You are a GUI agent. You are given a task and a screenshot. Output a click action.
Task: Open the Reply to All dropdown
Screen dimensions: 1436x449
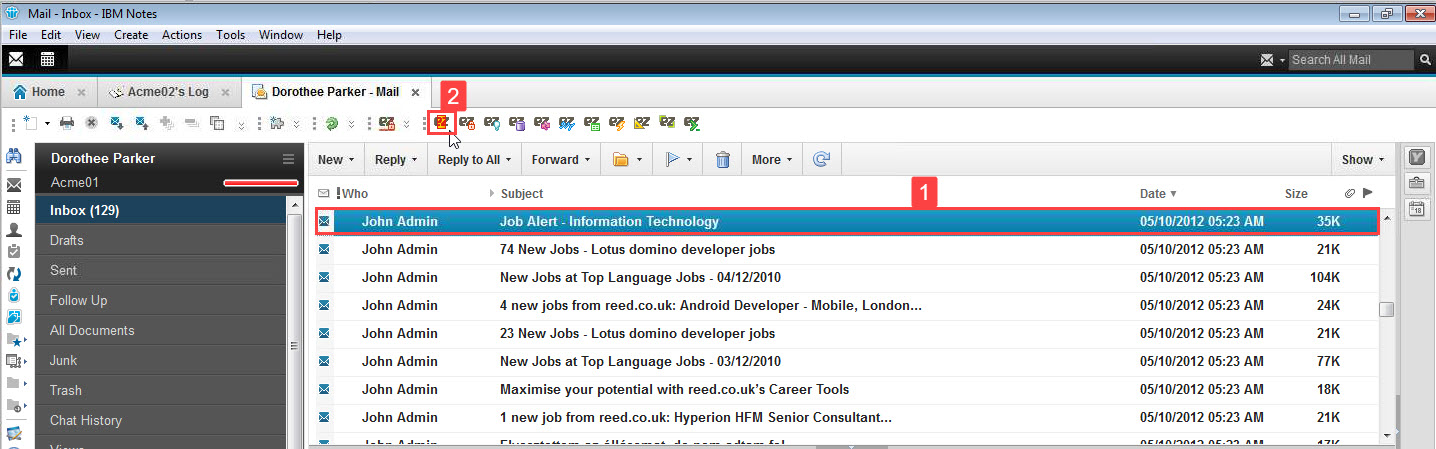tap(509, 160)
